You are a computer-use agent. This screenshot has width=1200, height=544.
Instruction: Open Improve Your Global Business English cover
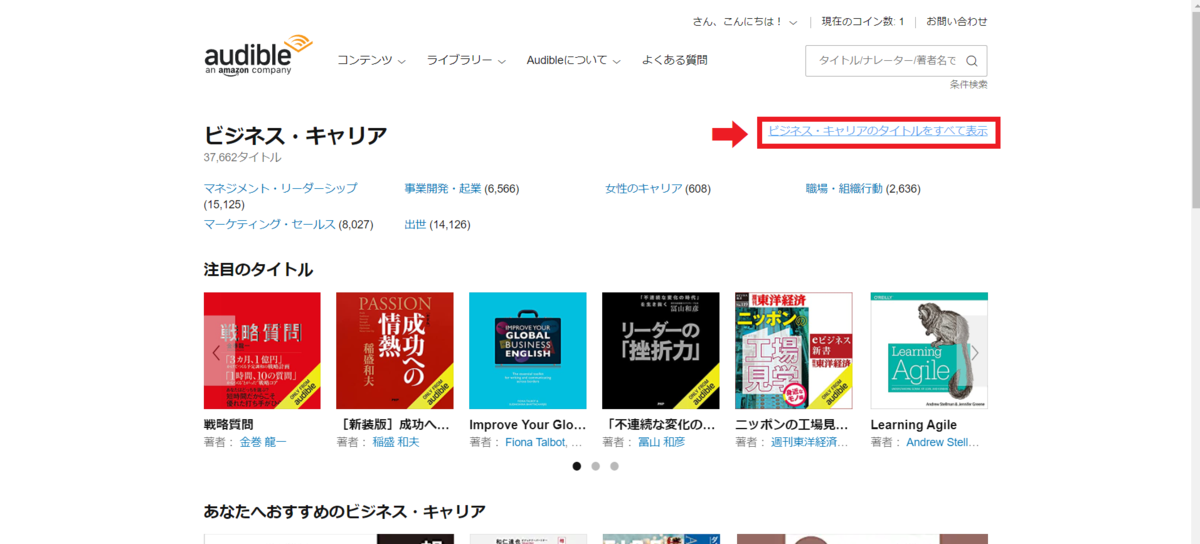coord(528,351)
